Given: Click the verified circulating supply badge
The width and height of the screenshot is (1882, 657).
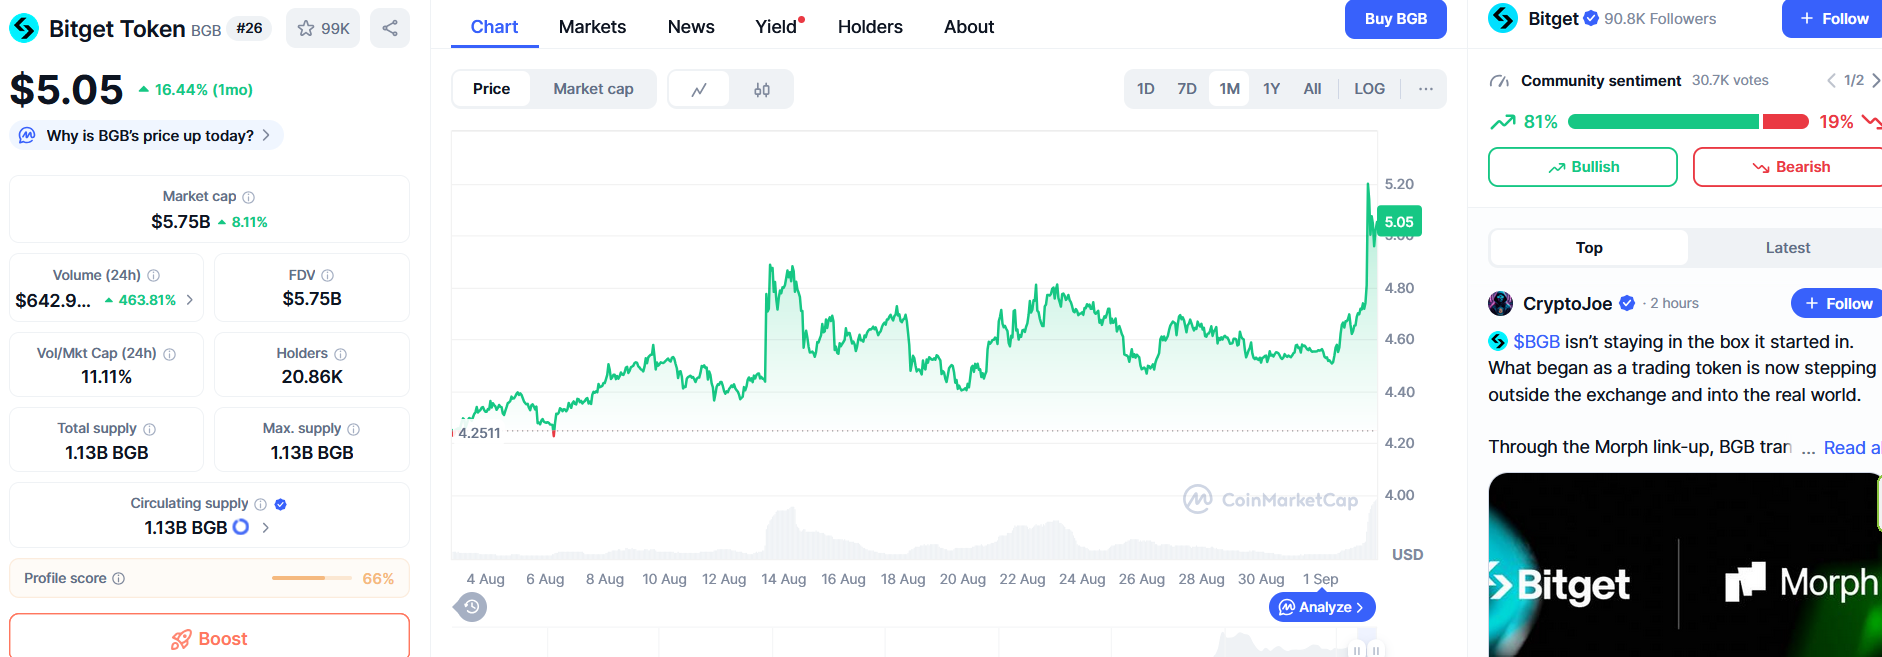Looking at the screenshot, I should point(281,504).
